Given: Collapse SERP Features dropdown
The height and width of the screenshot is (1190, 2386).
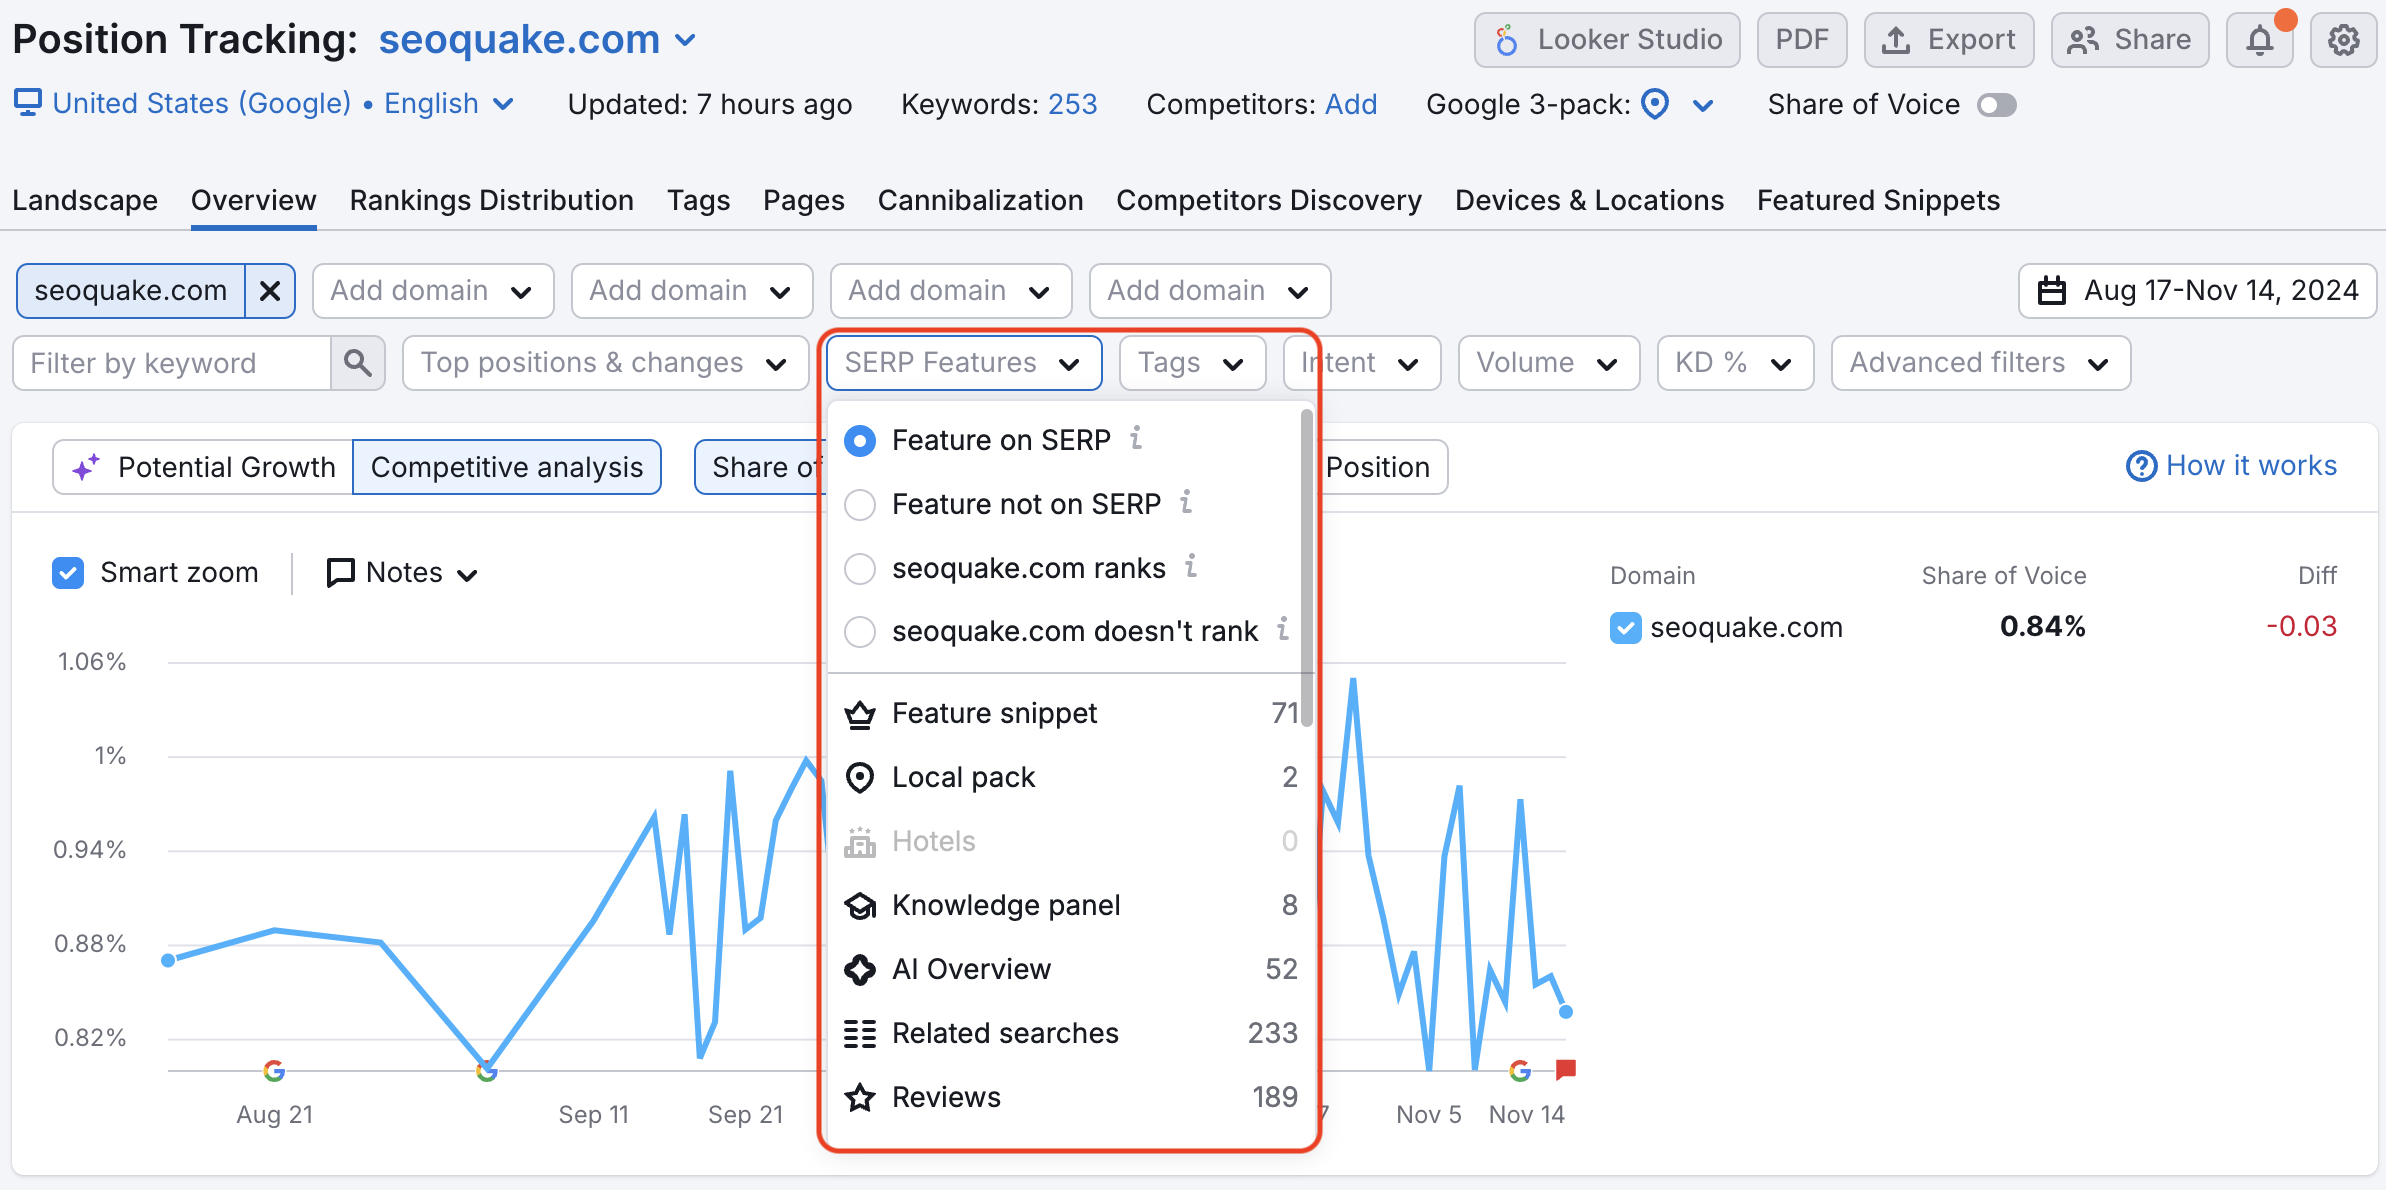Looking at the screenshot, I should coord(964,363).
